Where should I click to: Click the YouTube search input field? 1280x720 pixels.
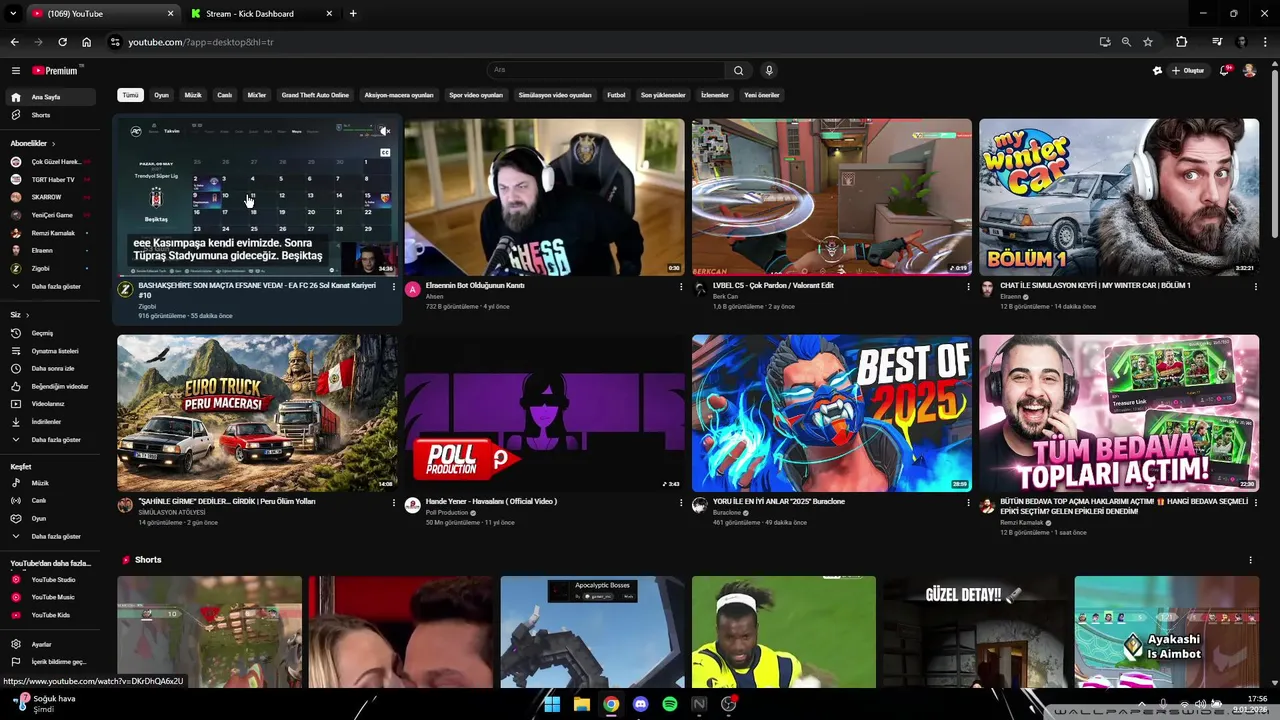point(605,70)
